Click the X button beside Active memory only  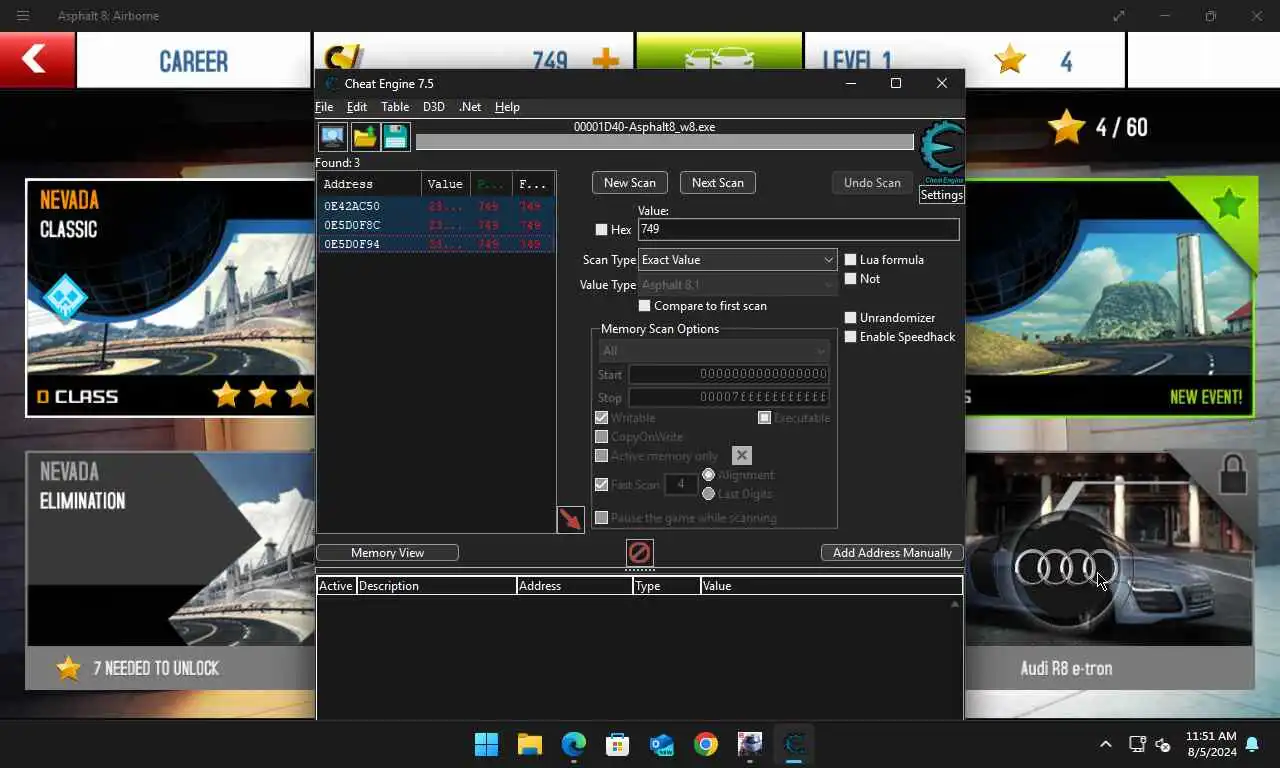coord(741,456)
